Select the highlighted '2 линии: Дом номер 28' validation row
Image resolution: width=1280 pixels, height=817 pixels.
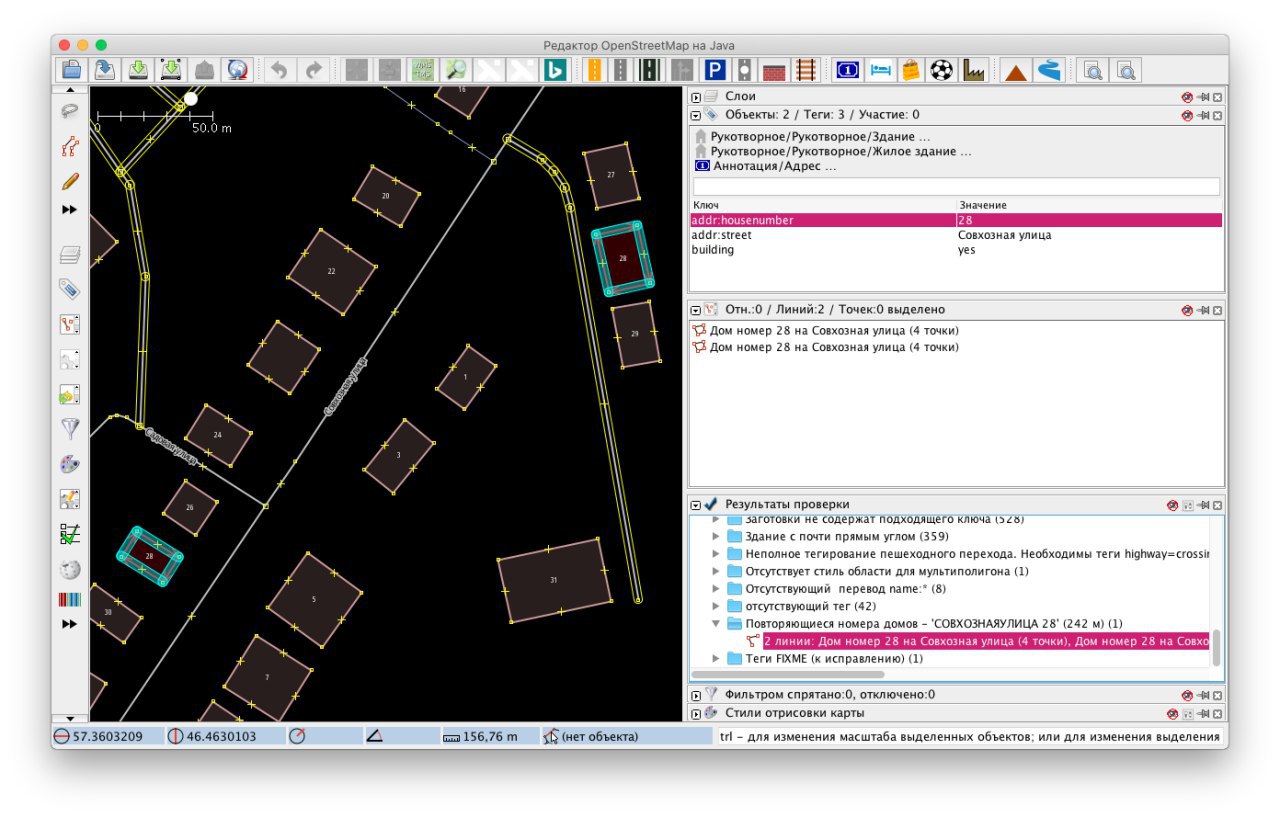pos(986,641)
